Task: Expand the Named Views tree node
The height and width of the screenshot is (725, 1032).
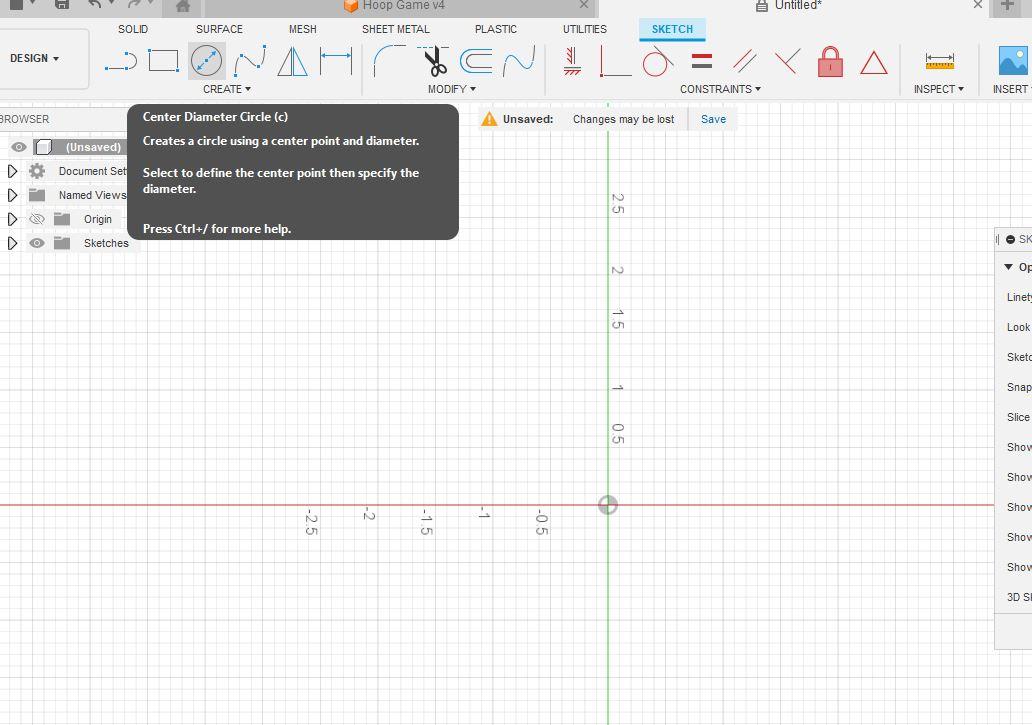Action: [x=12, y=195]
